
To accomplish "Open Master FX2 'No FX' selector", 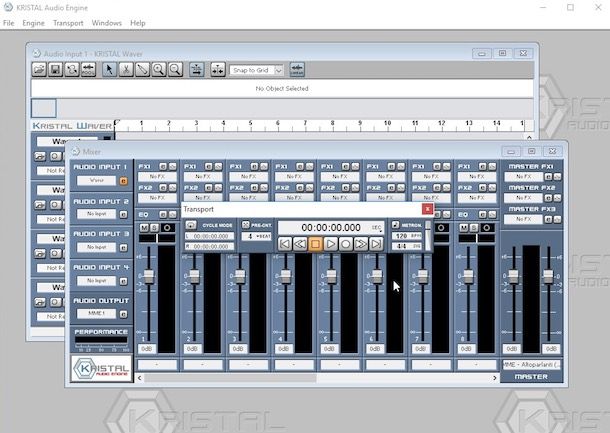I will point(523,198).
